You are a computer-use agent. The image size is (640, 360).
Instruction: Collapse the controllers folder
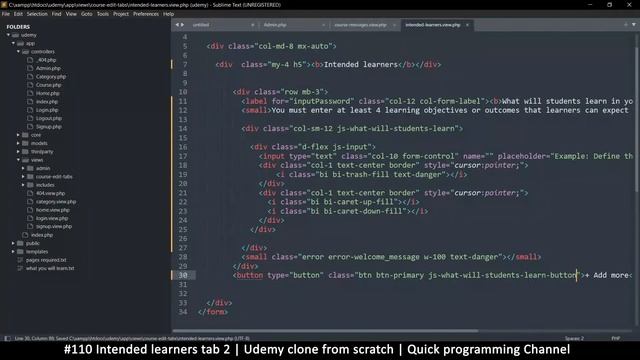tap(18, 52)
